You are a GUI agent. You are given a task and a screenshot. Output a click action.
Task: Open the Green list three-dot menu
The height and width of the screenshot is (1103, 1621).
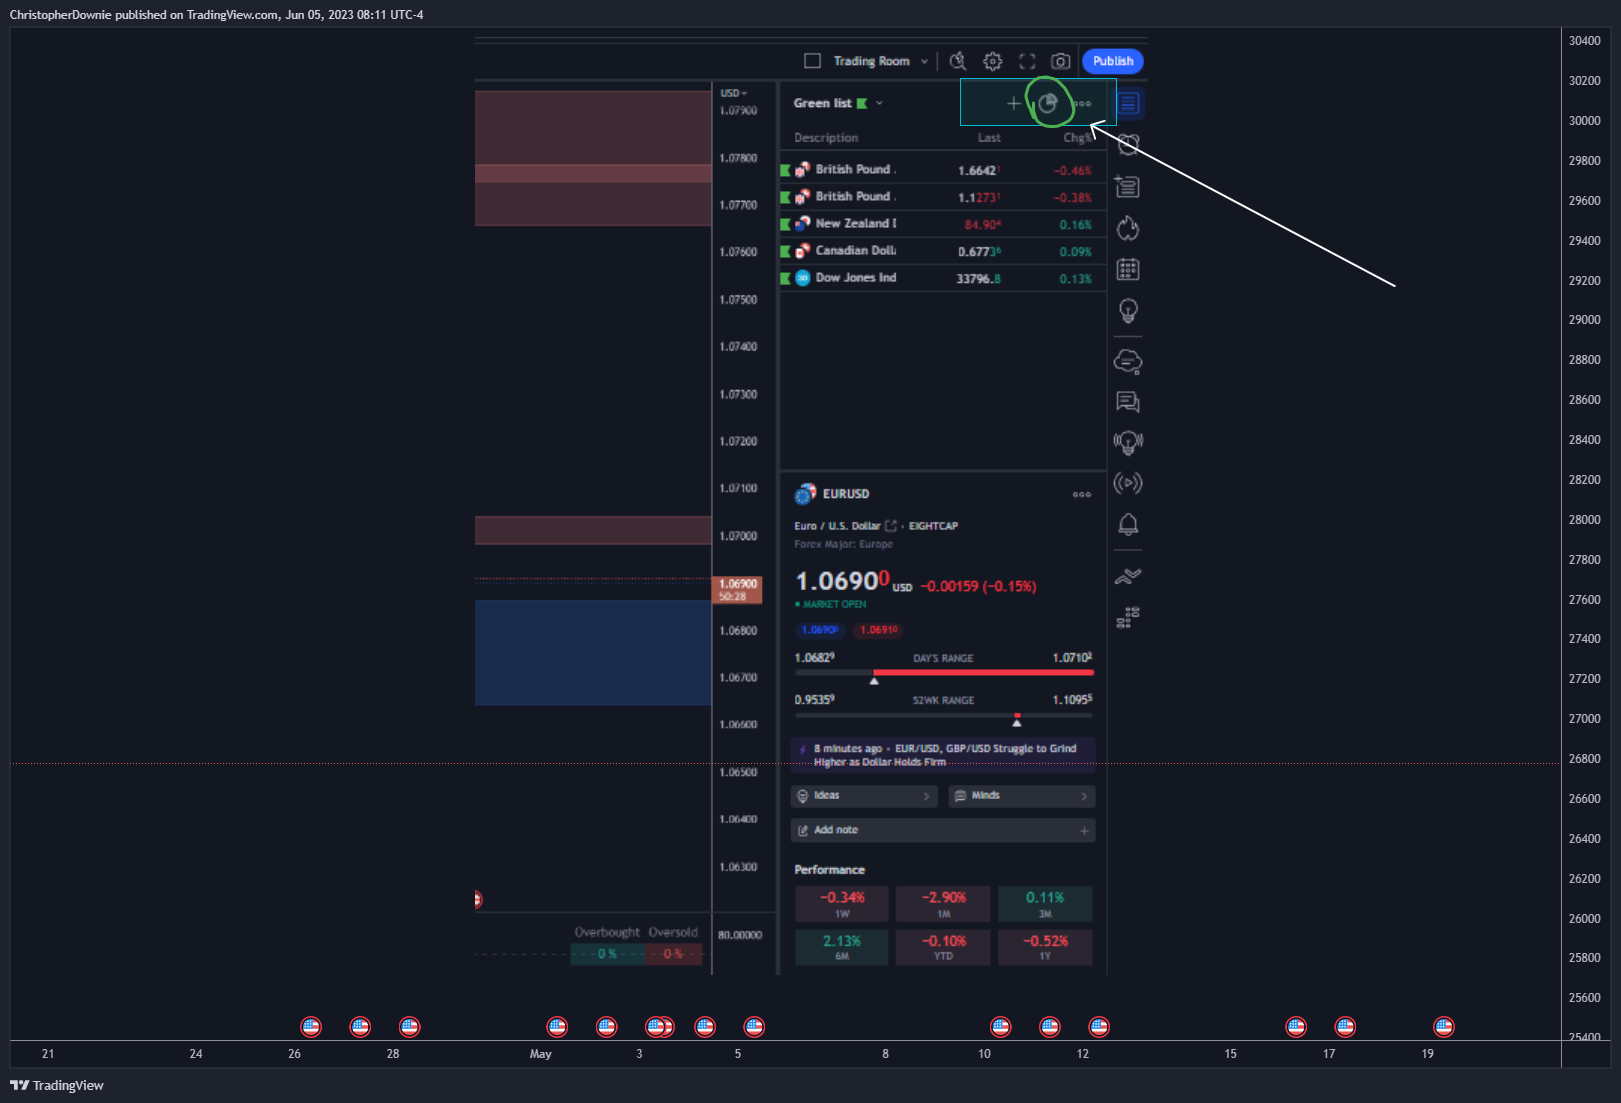pyautogui.click(x=1082, y=103)
